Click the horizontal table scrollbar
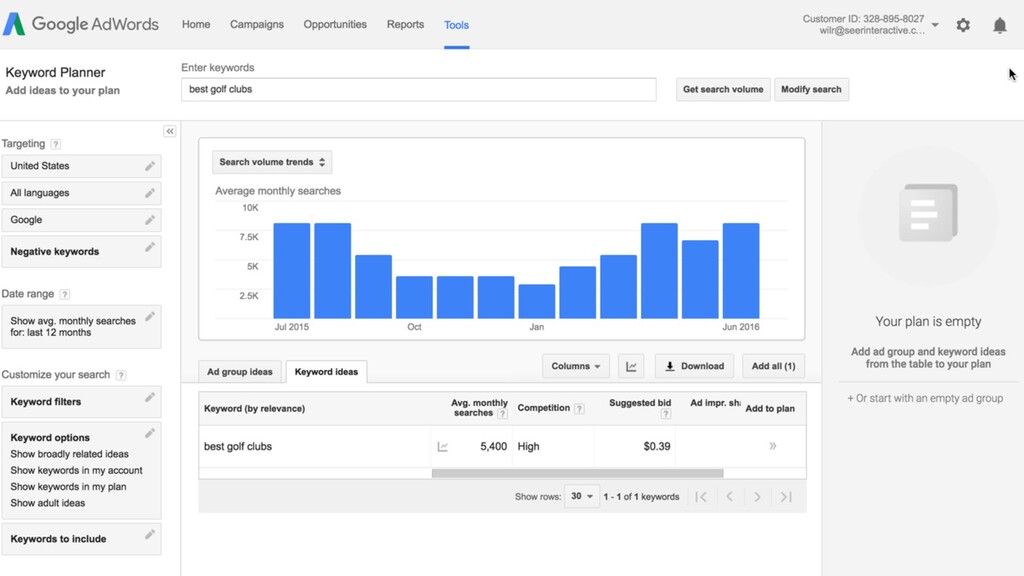 click(577, 473)
